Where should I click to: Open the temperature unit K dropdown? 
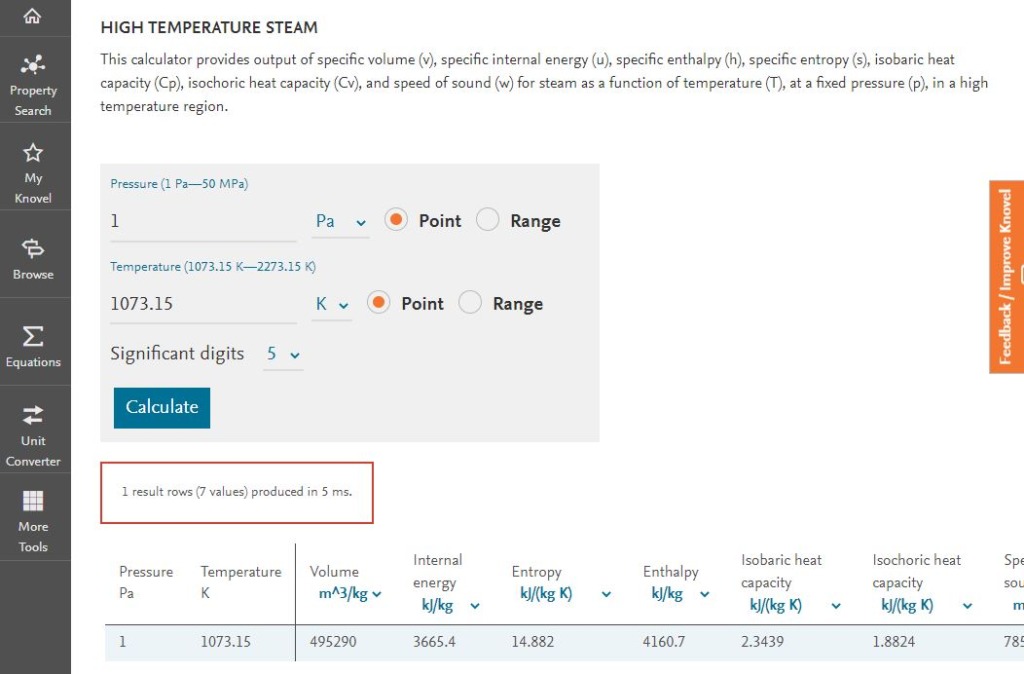tap(332, 304)
